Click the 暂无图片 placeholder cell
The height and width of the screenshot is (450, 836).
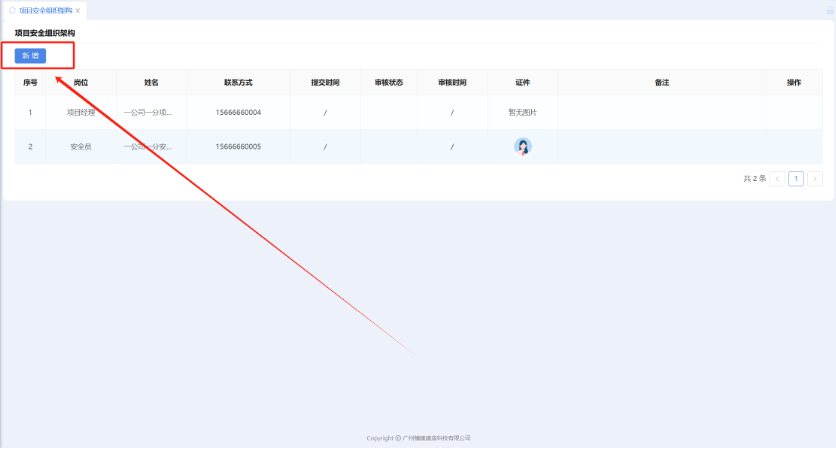tap(522, 112)
